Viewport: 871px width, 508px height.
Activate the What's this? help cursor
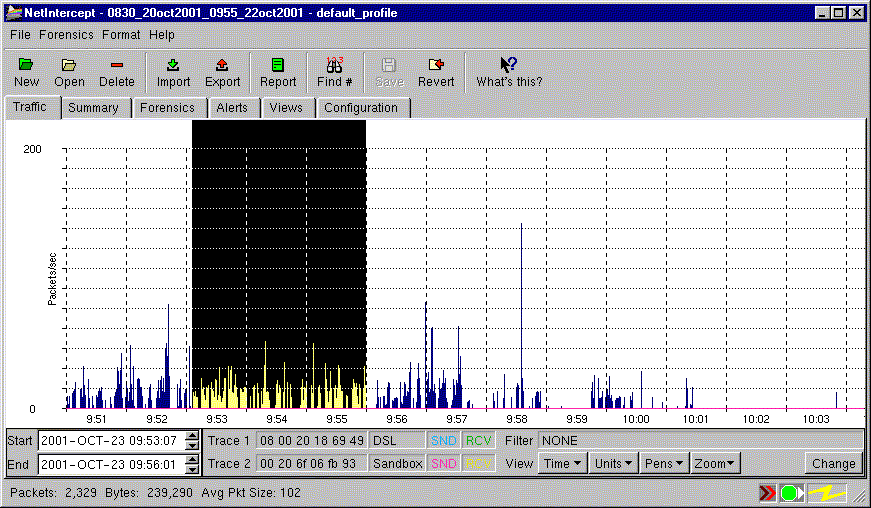pos(508,64)
